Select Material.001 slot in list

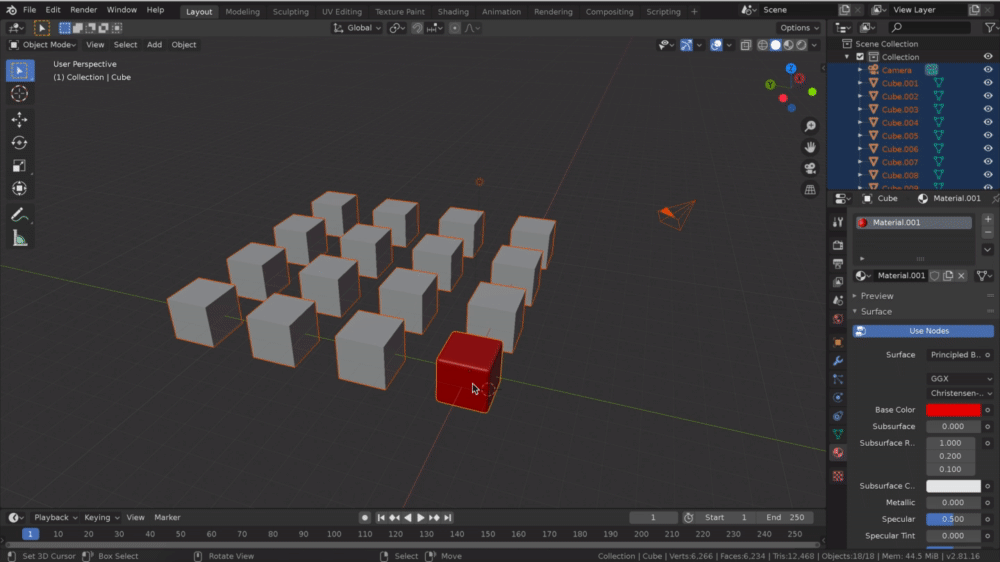point(914,223)
